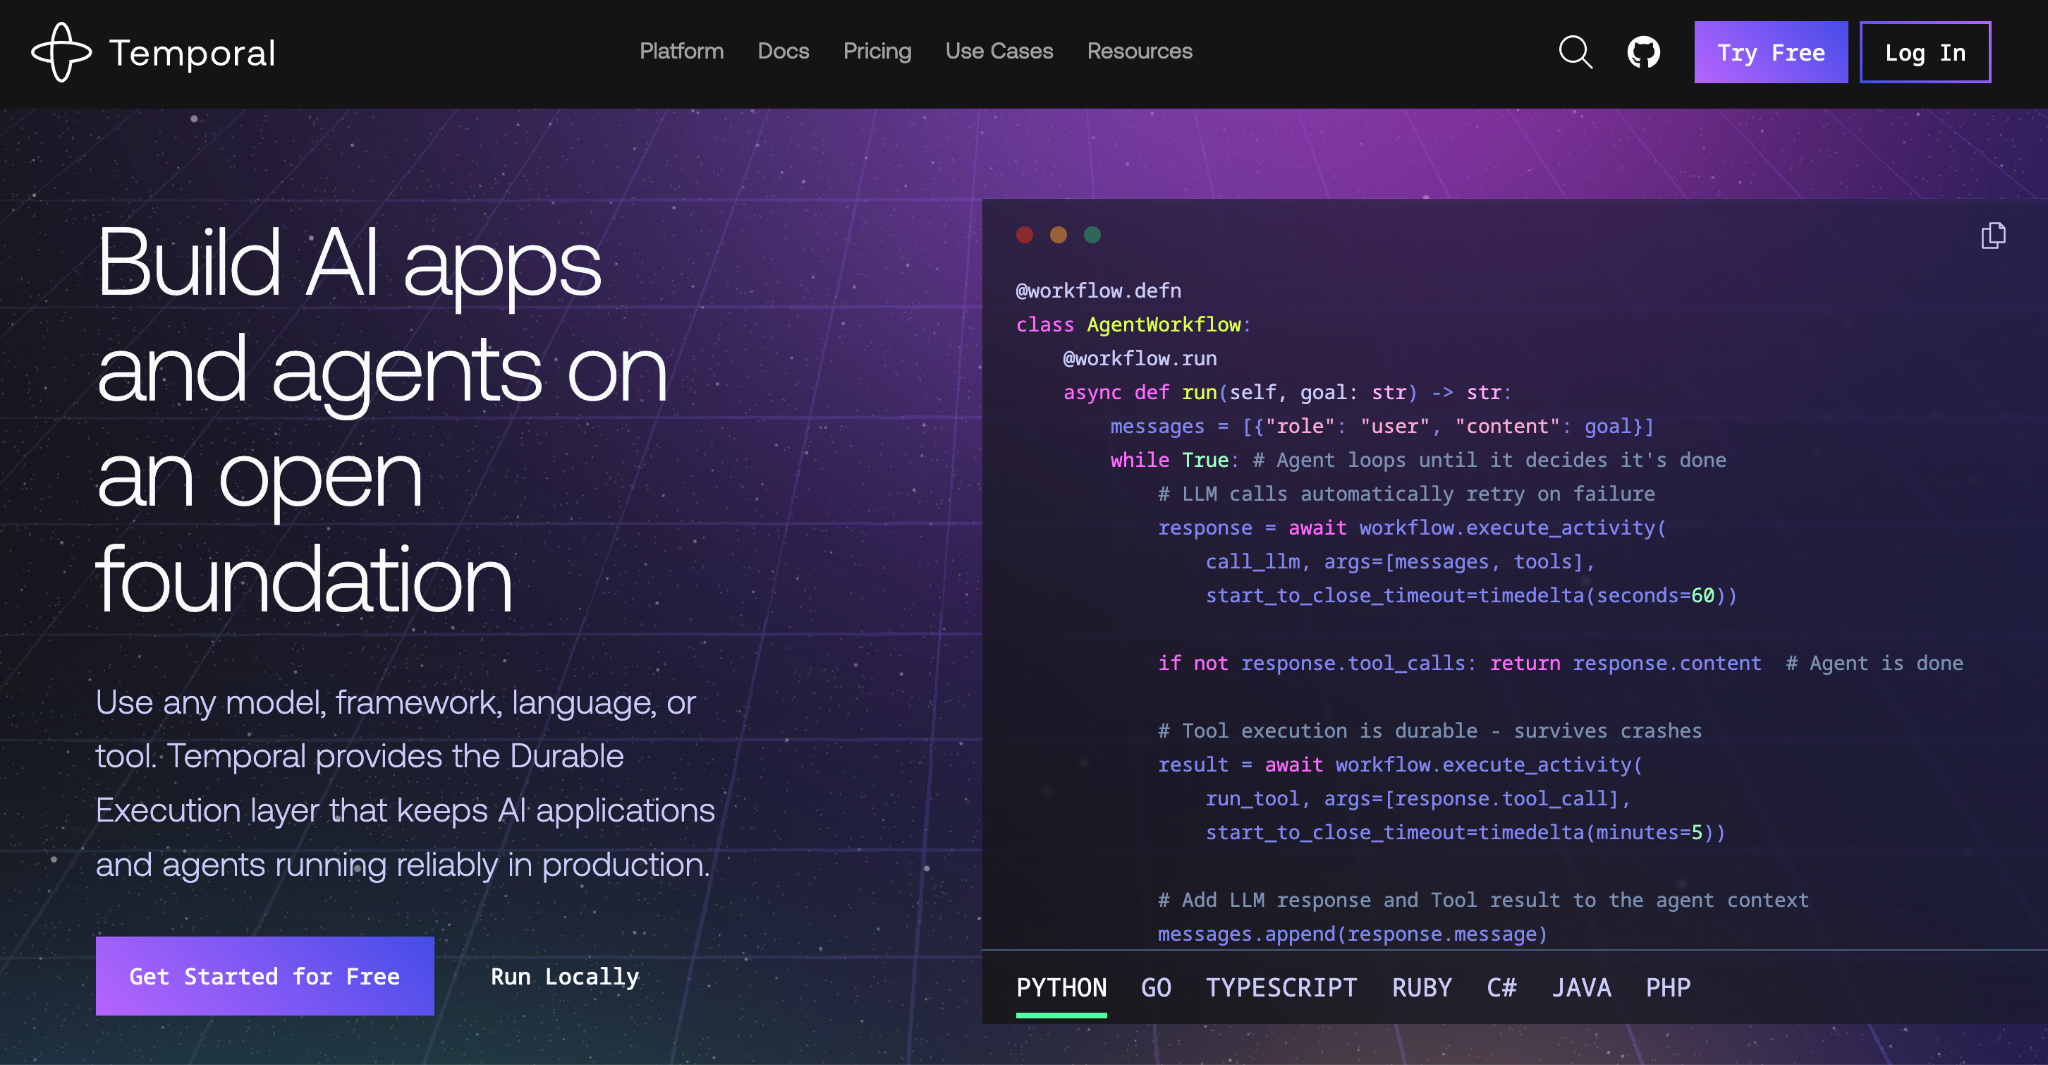The width and height of the screenshot is (2048, 1065).
Task: Open the Pricing page
Action: (877, 51)
